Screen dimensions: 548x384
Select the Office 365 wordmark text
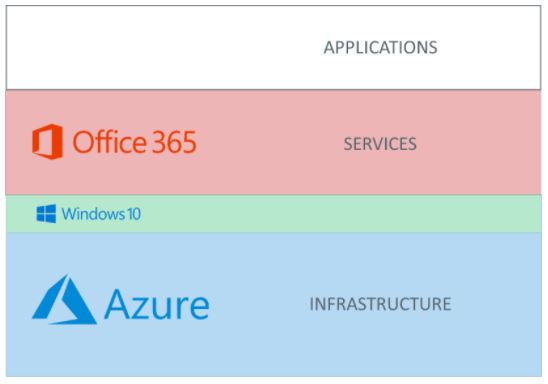point(135,142)
